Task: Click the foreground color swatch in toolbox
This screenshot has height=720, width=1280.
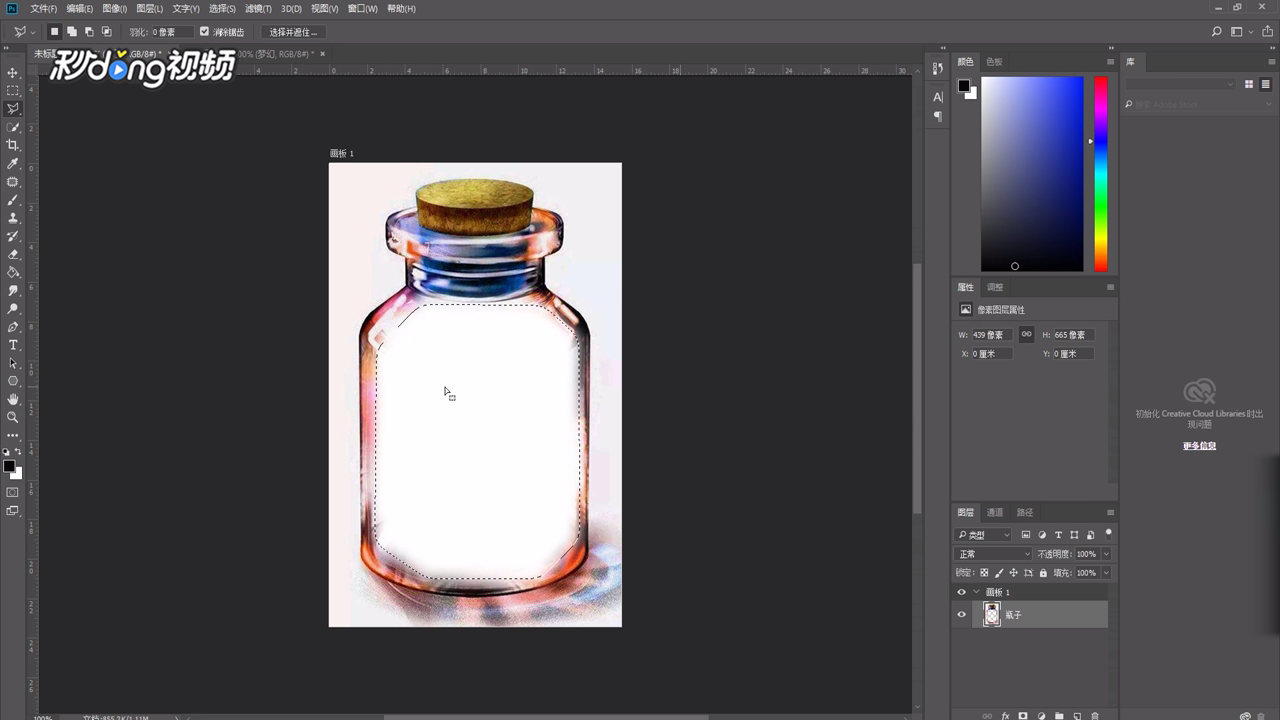Action: pos(9,466)
